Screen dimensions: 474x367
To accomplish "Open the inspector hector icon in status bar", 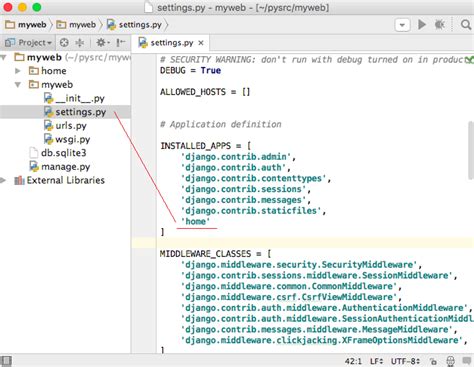I will [x=450, y=361].
